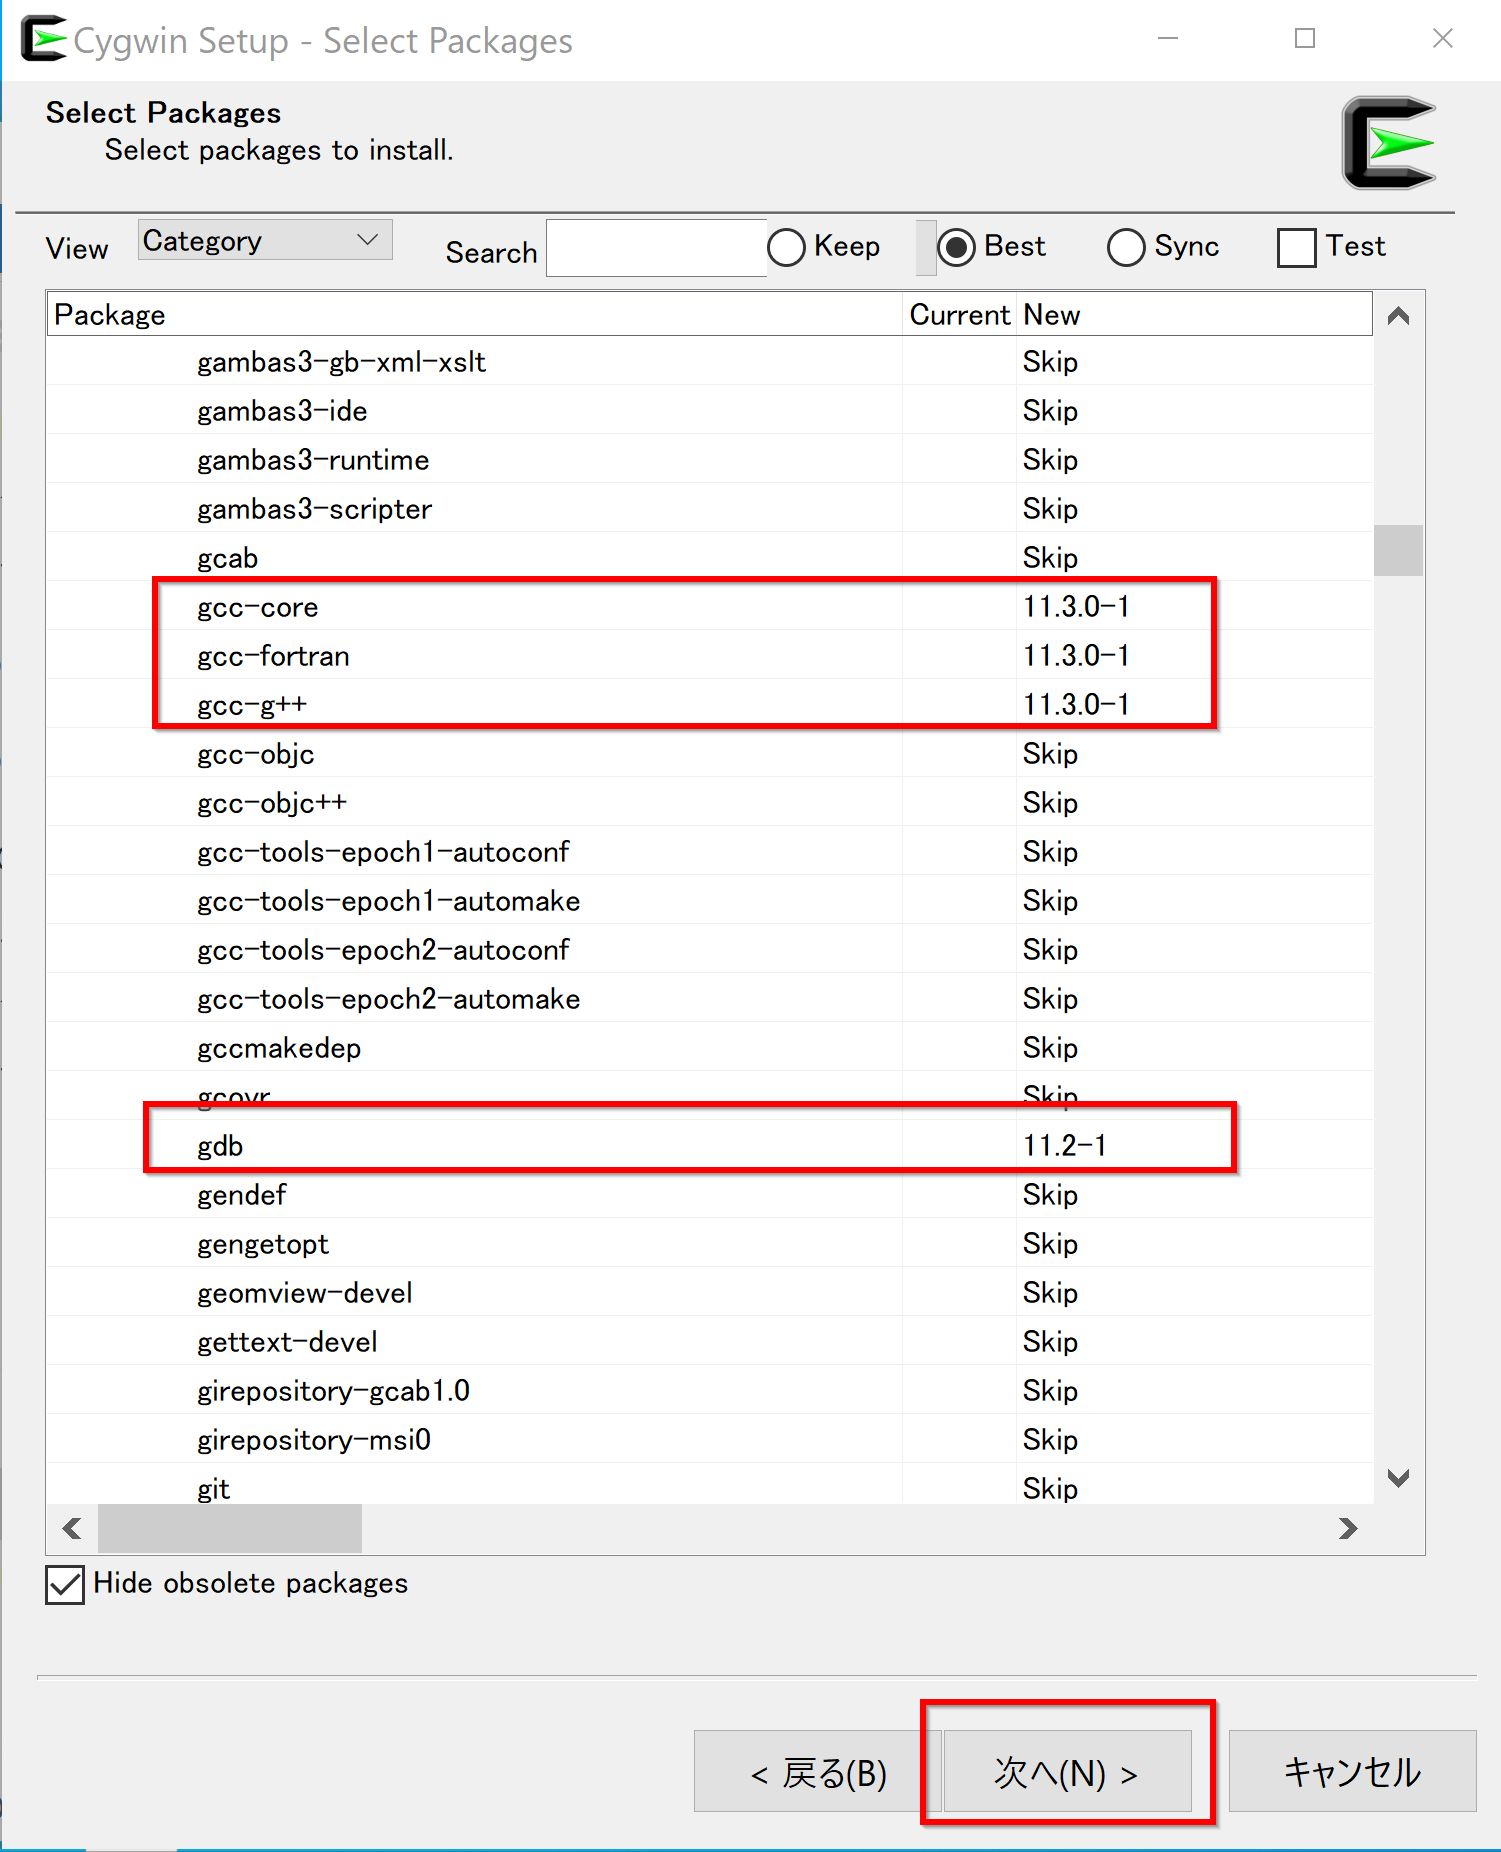The image size is (1501, 1852).
Task: Click the 戻る(B) back button
Action: (x=818, y=1771)
